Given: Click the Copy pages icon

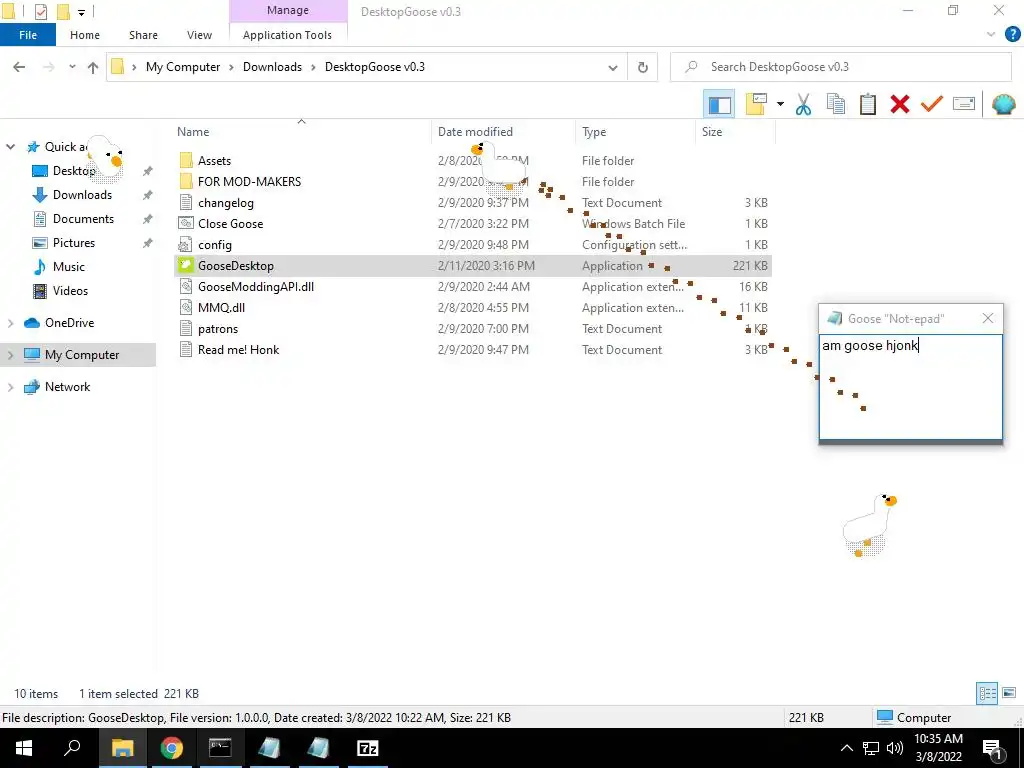Looking at the screenshot, I should (836, 104).
